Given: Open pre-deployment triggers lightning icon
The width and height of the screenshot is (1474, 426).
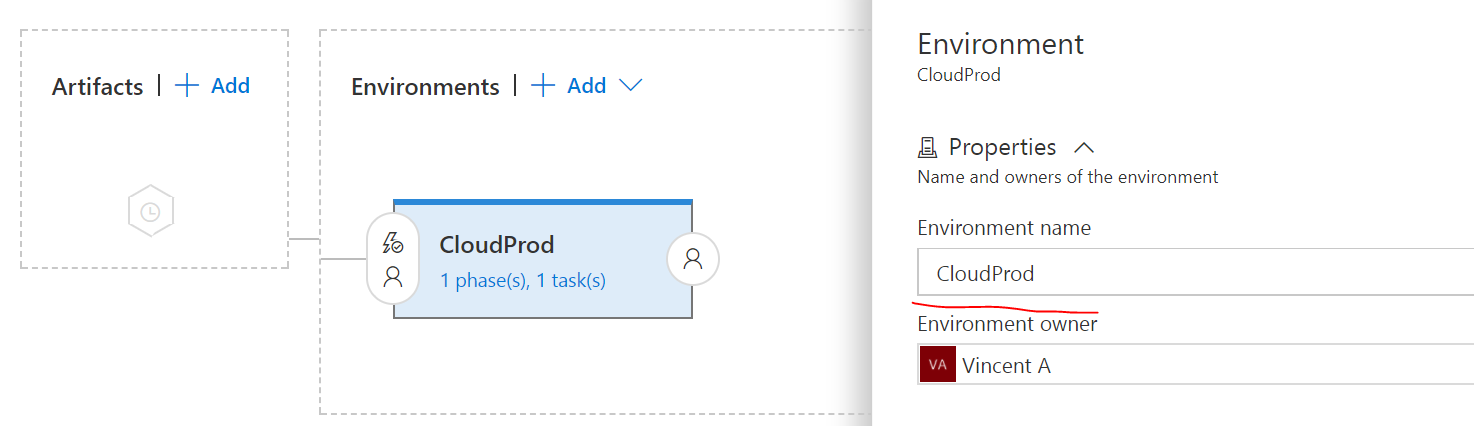Looking at the screenshot, I should pos(393,243).
